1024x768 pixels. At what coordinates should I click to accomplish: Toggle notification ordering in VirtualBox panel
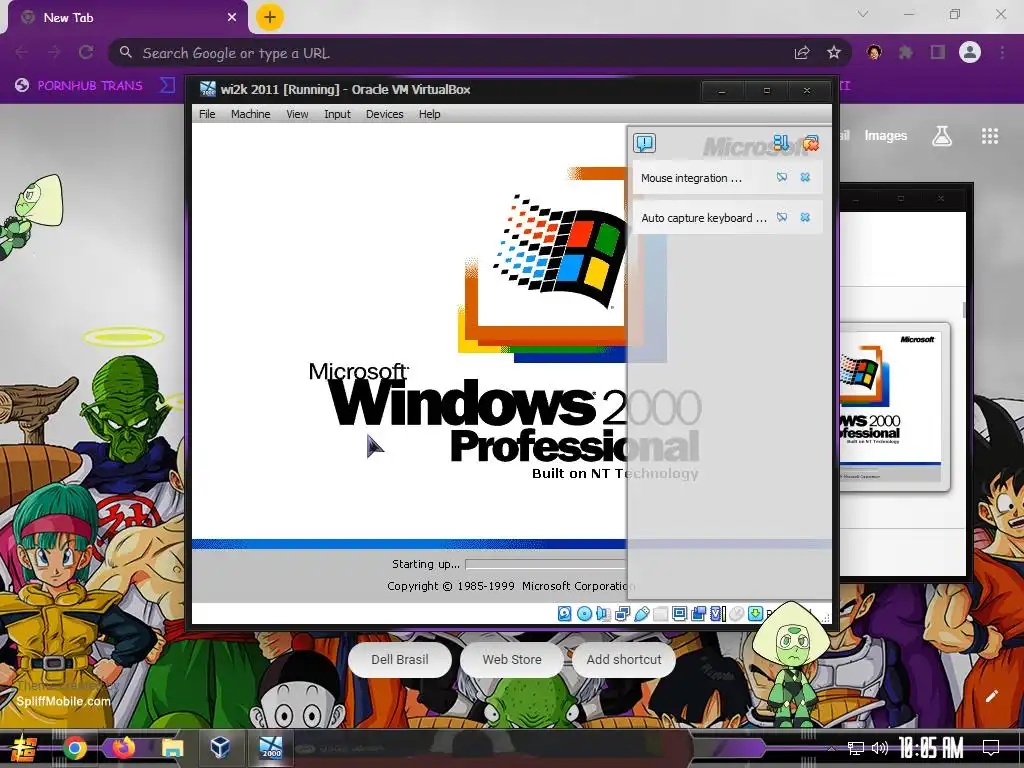tap(780, 142)
